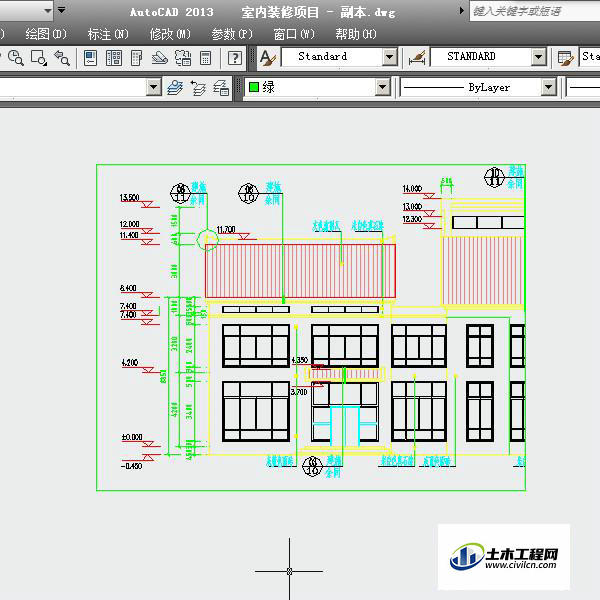Select the -0.450 elevation label
600x600 pixels.
click(x=131, y=466)
